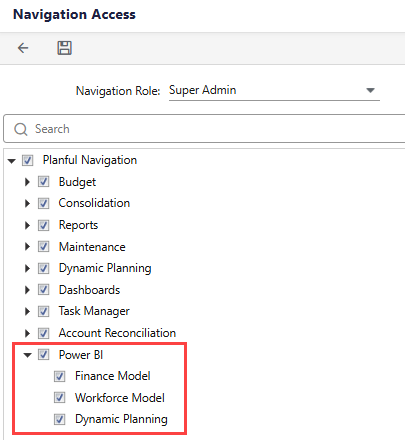The width and height of the screenshot is (405, 440).
Task: Expand the Consolidation node
Action: pyautogui.click(x=27, y=203)
